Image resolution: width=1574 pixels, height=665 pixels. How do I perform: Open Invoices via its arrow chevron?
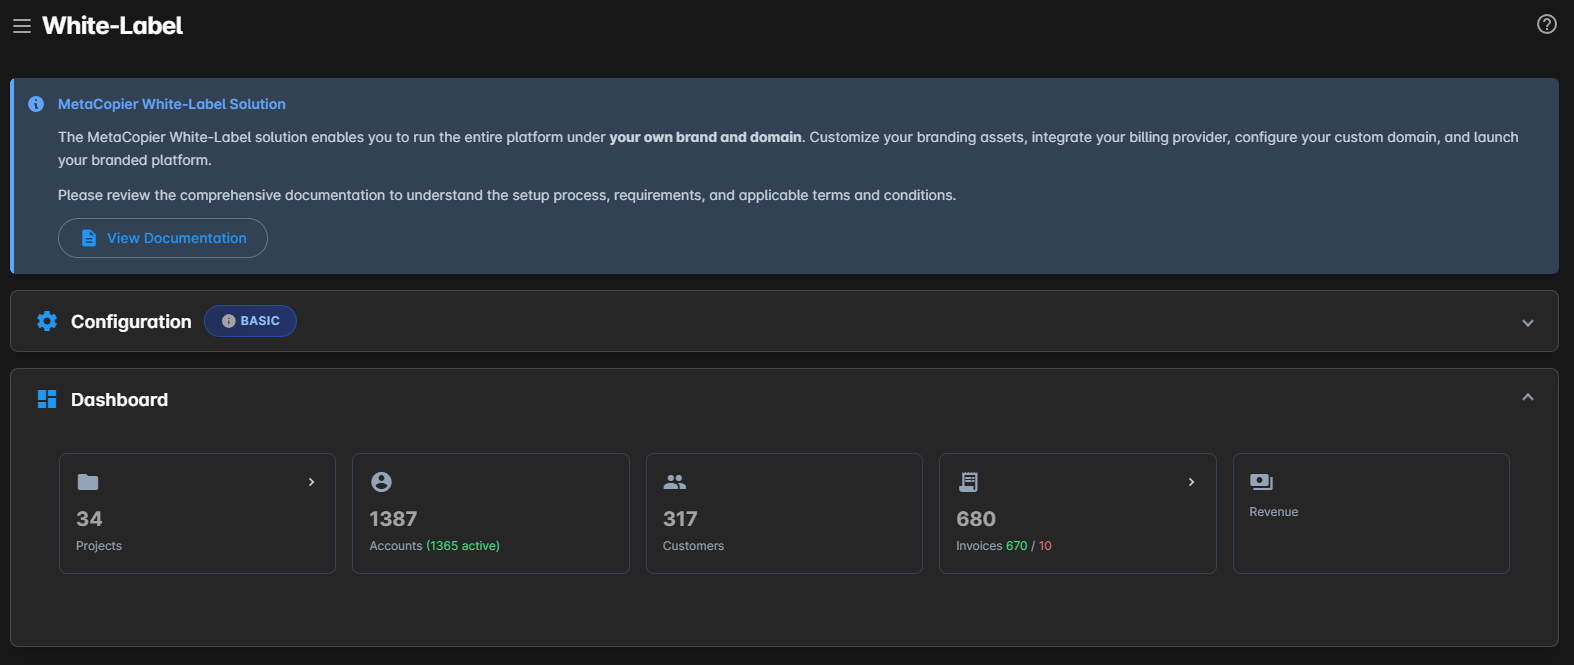(1191, 482)
